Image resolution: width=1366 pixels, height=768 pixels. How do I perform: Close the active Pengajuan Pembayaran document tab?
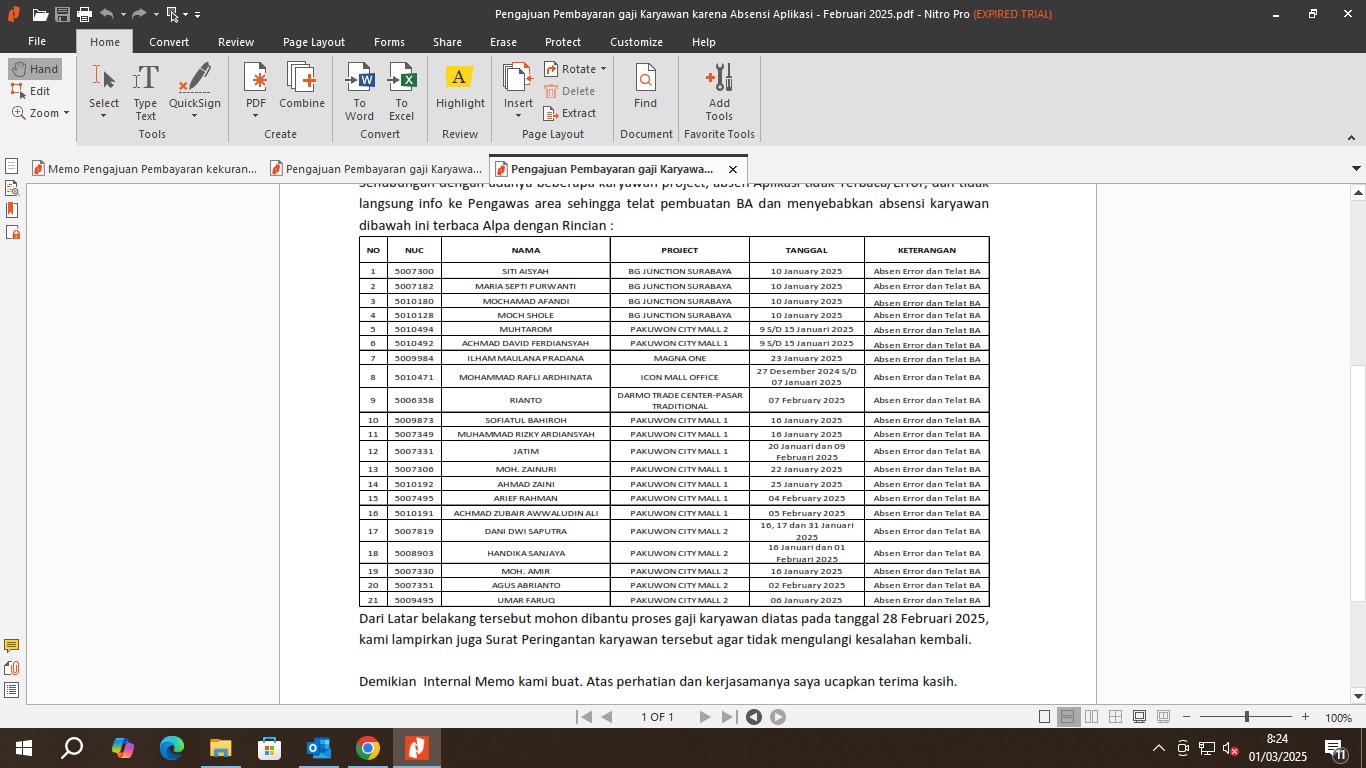(733, 170)
